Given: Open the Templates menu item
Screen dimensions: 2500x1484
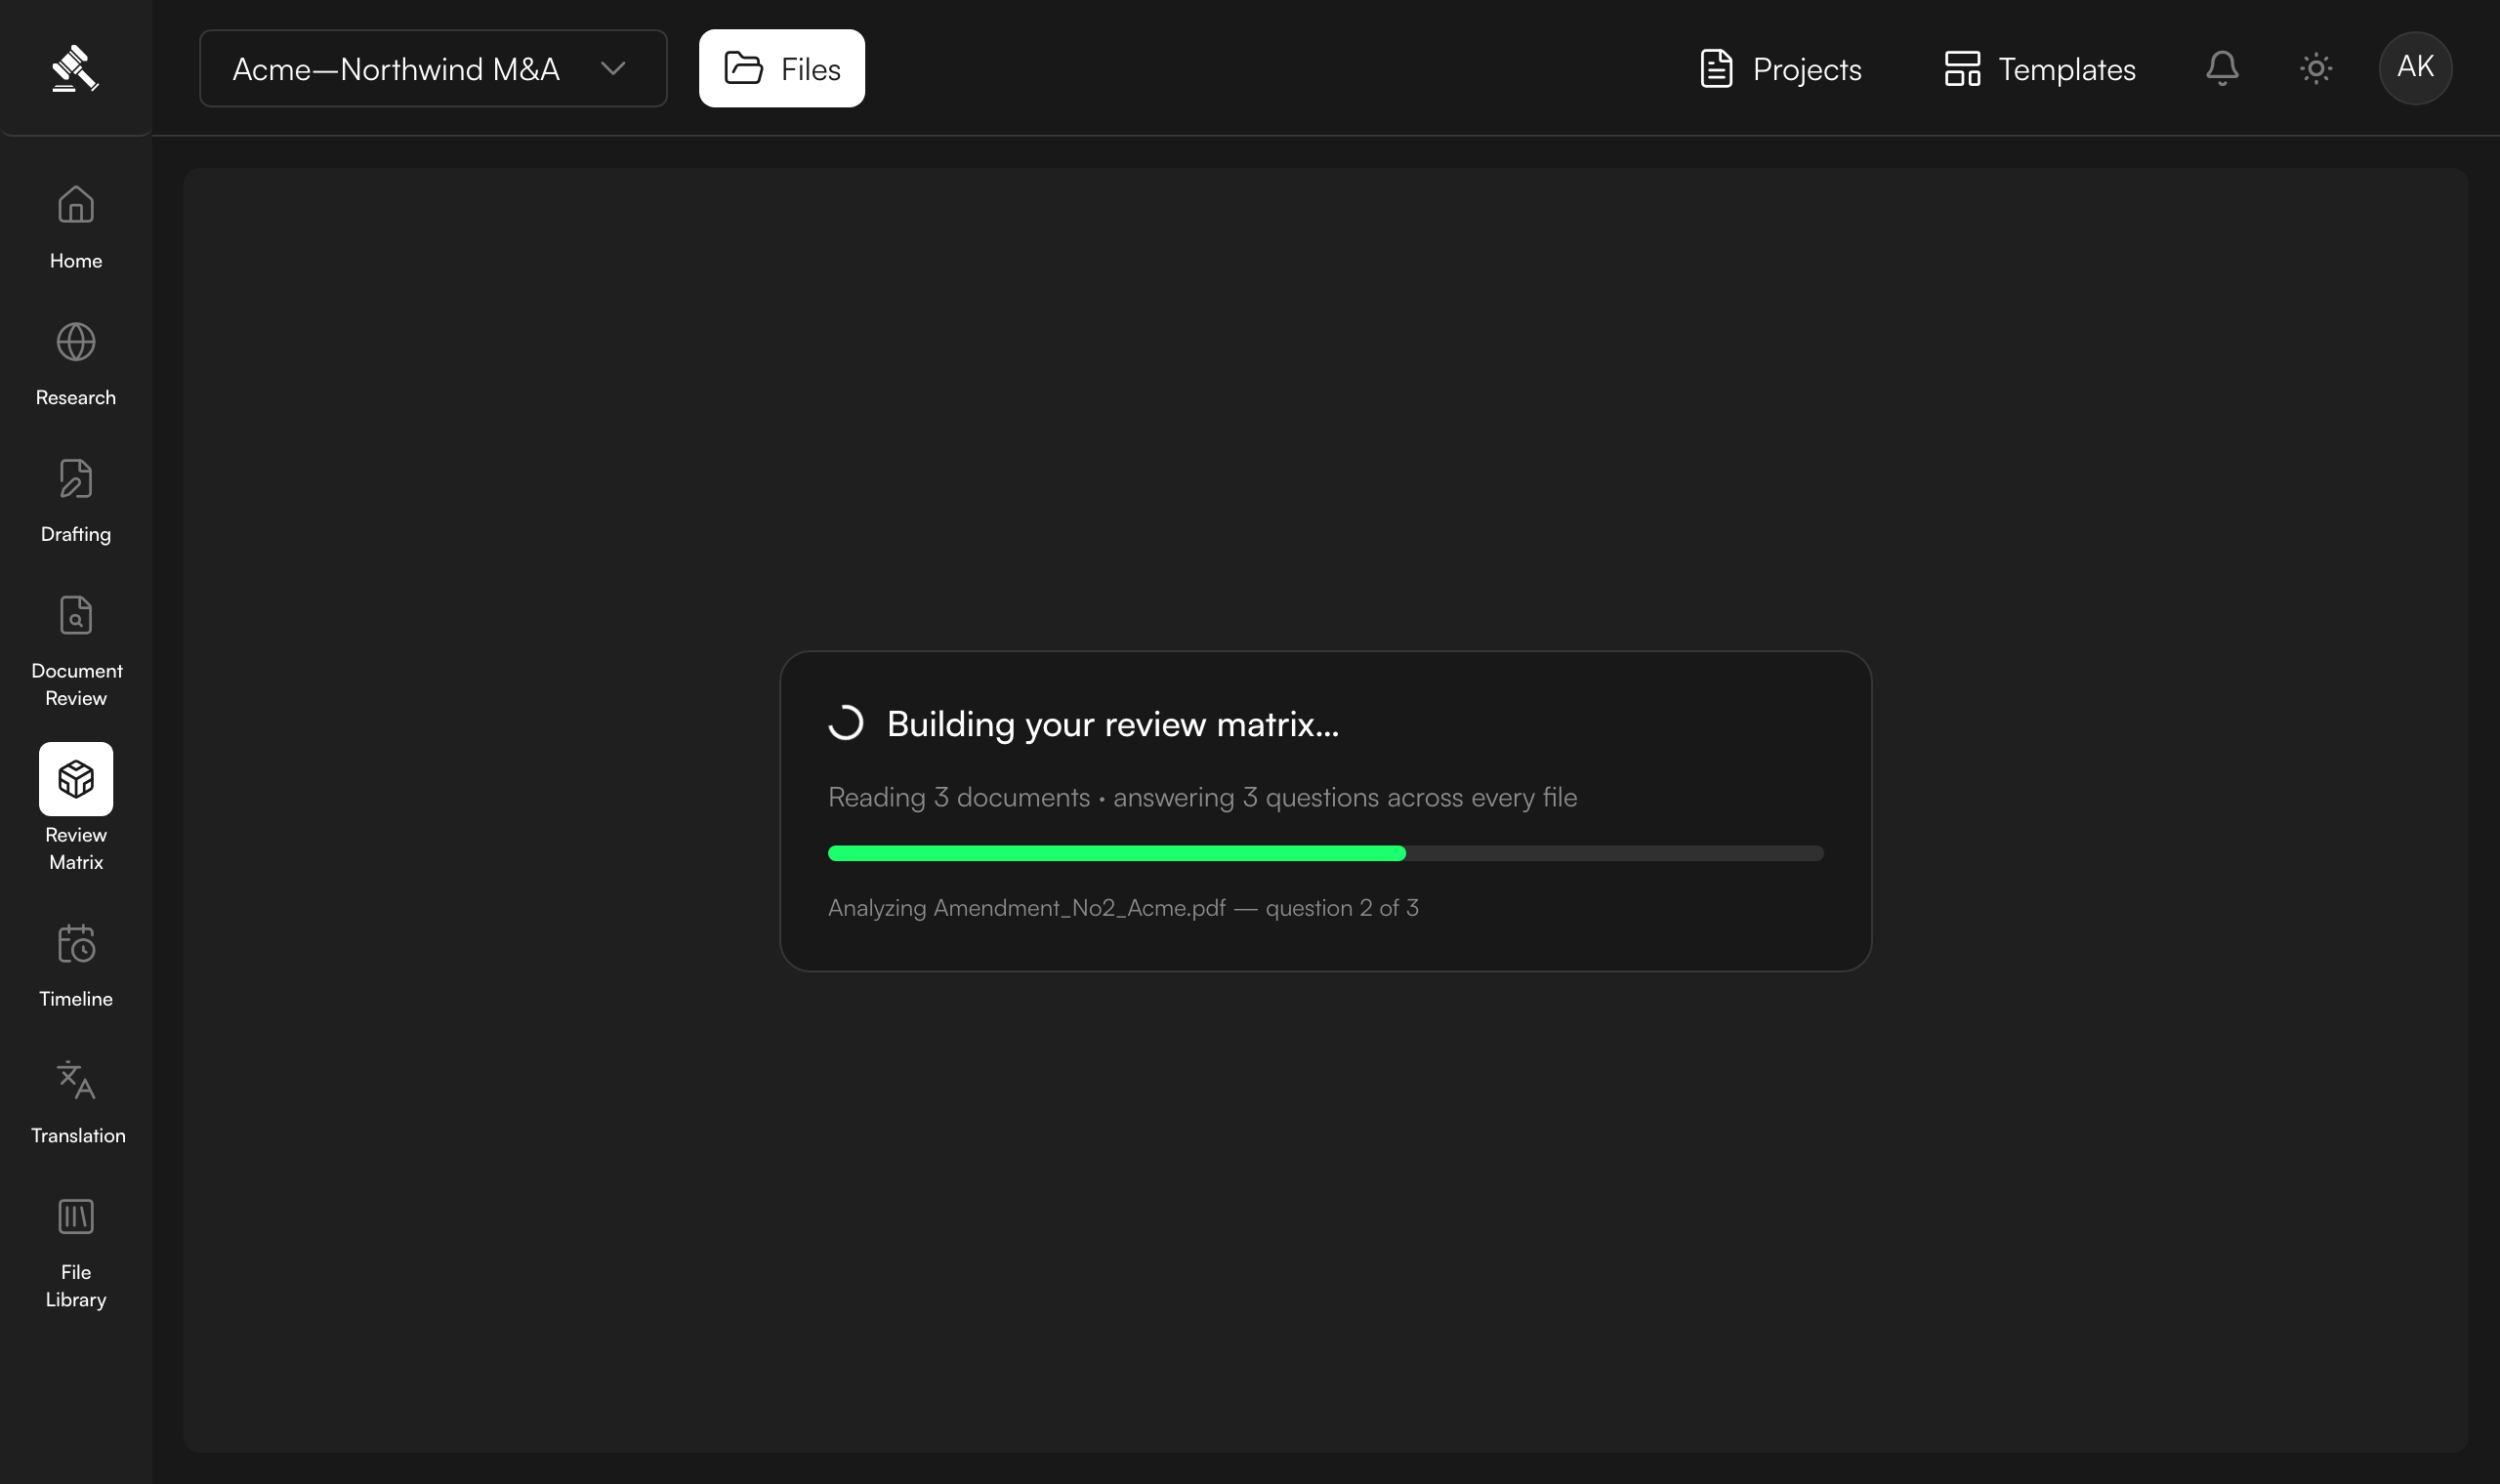Looking at the screenshot, I should point(2040,68).
